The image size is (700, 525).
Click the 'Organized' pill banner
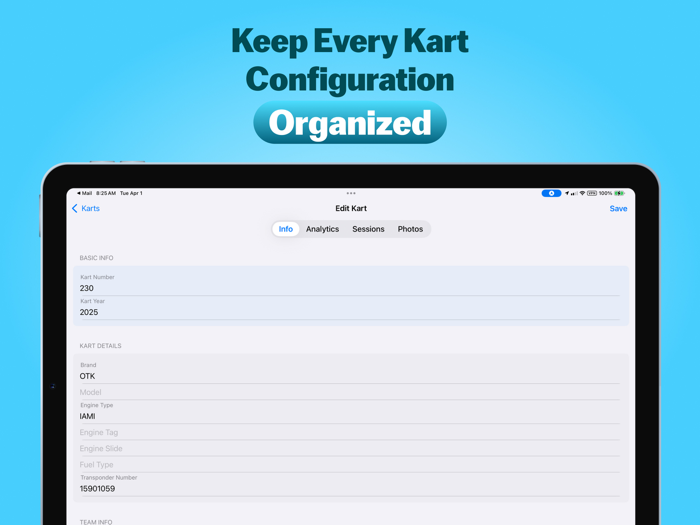350,123
